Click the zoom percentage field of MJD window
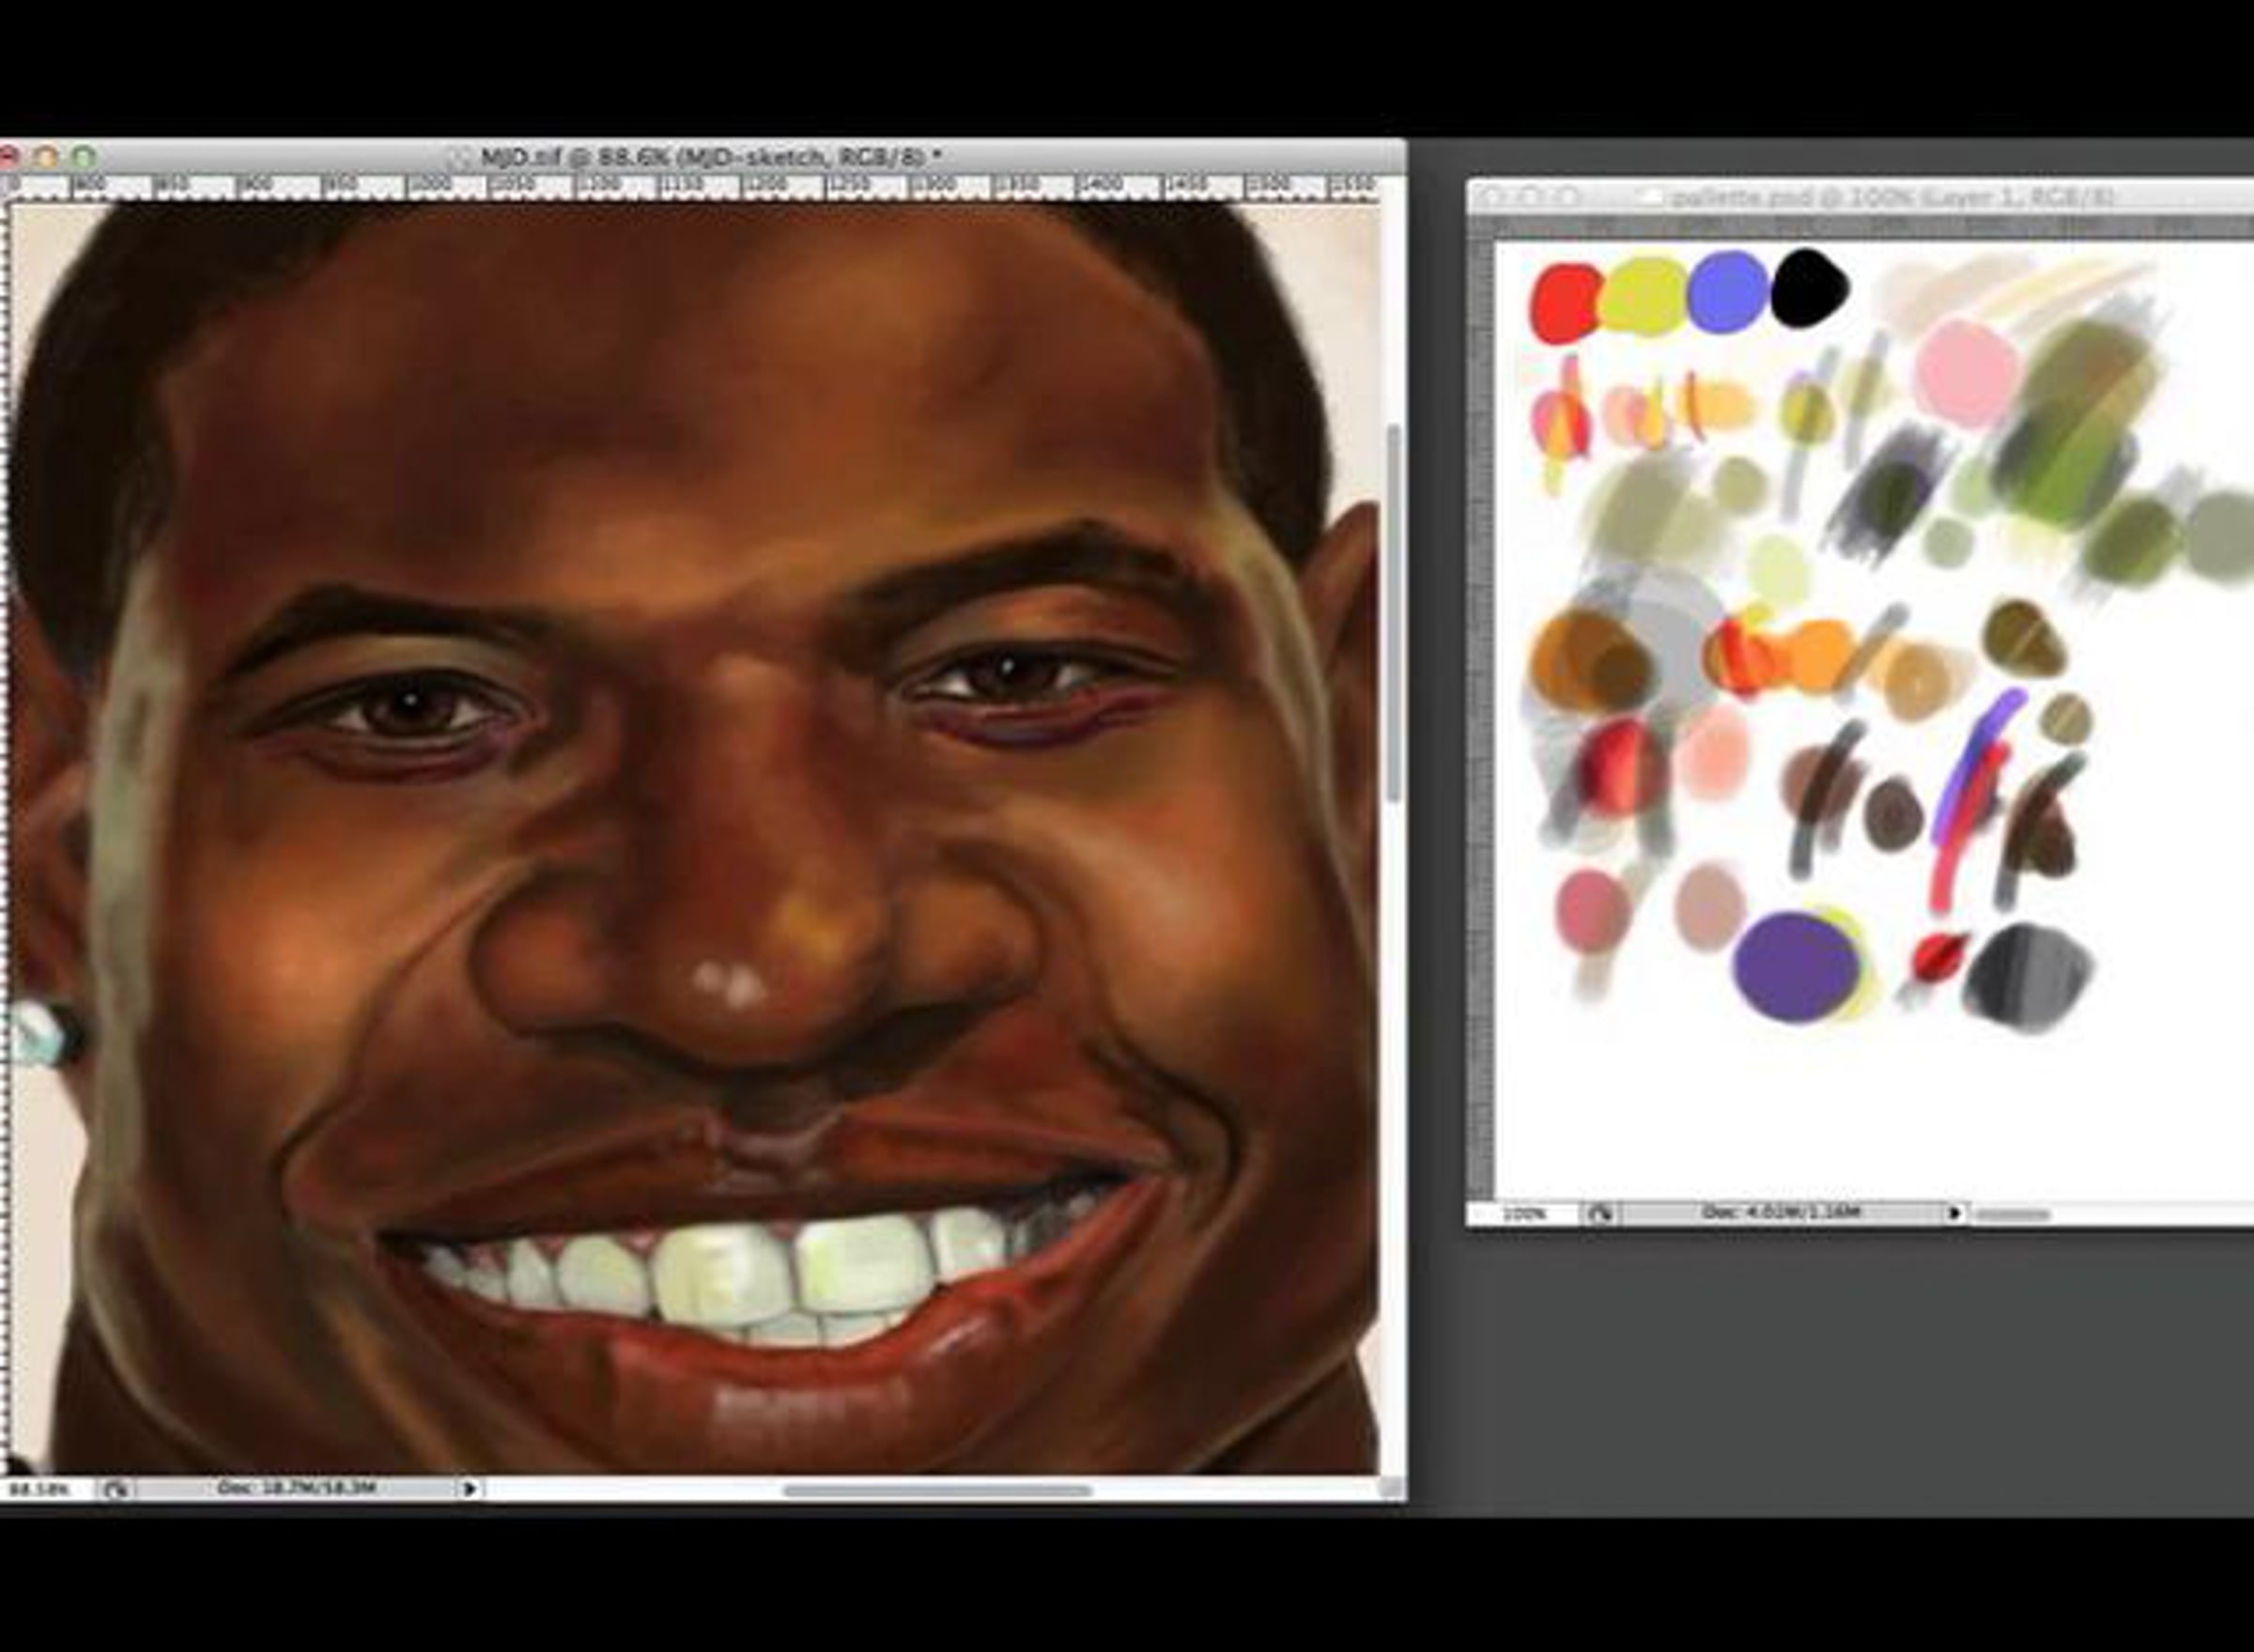The image size is (2254, 1652). (40, 1489)
